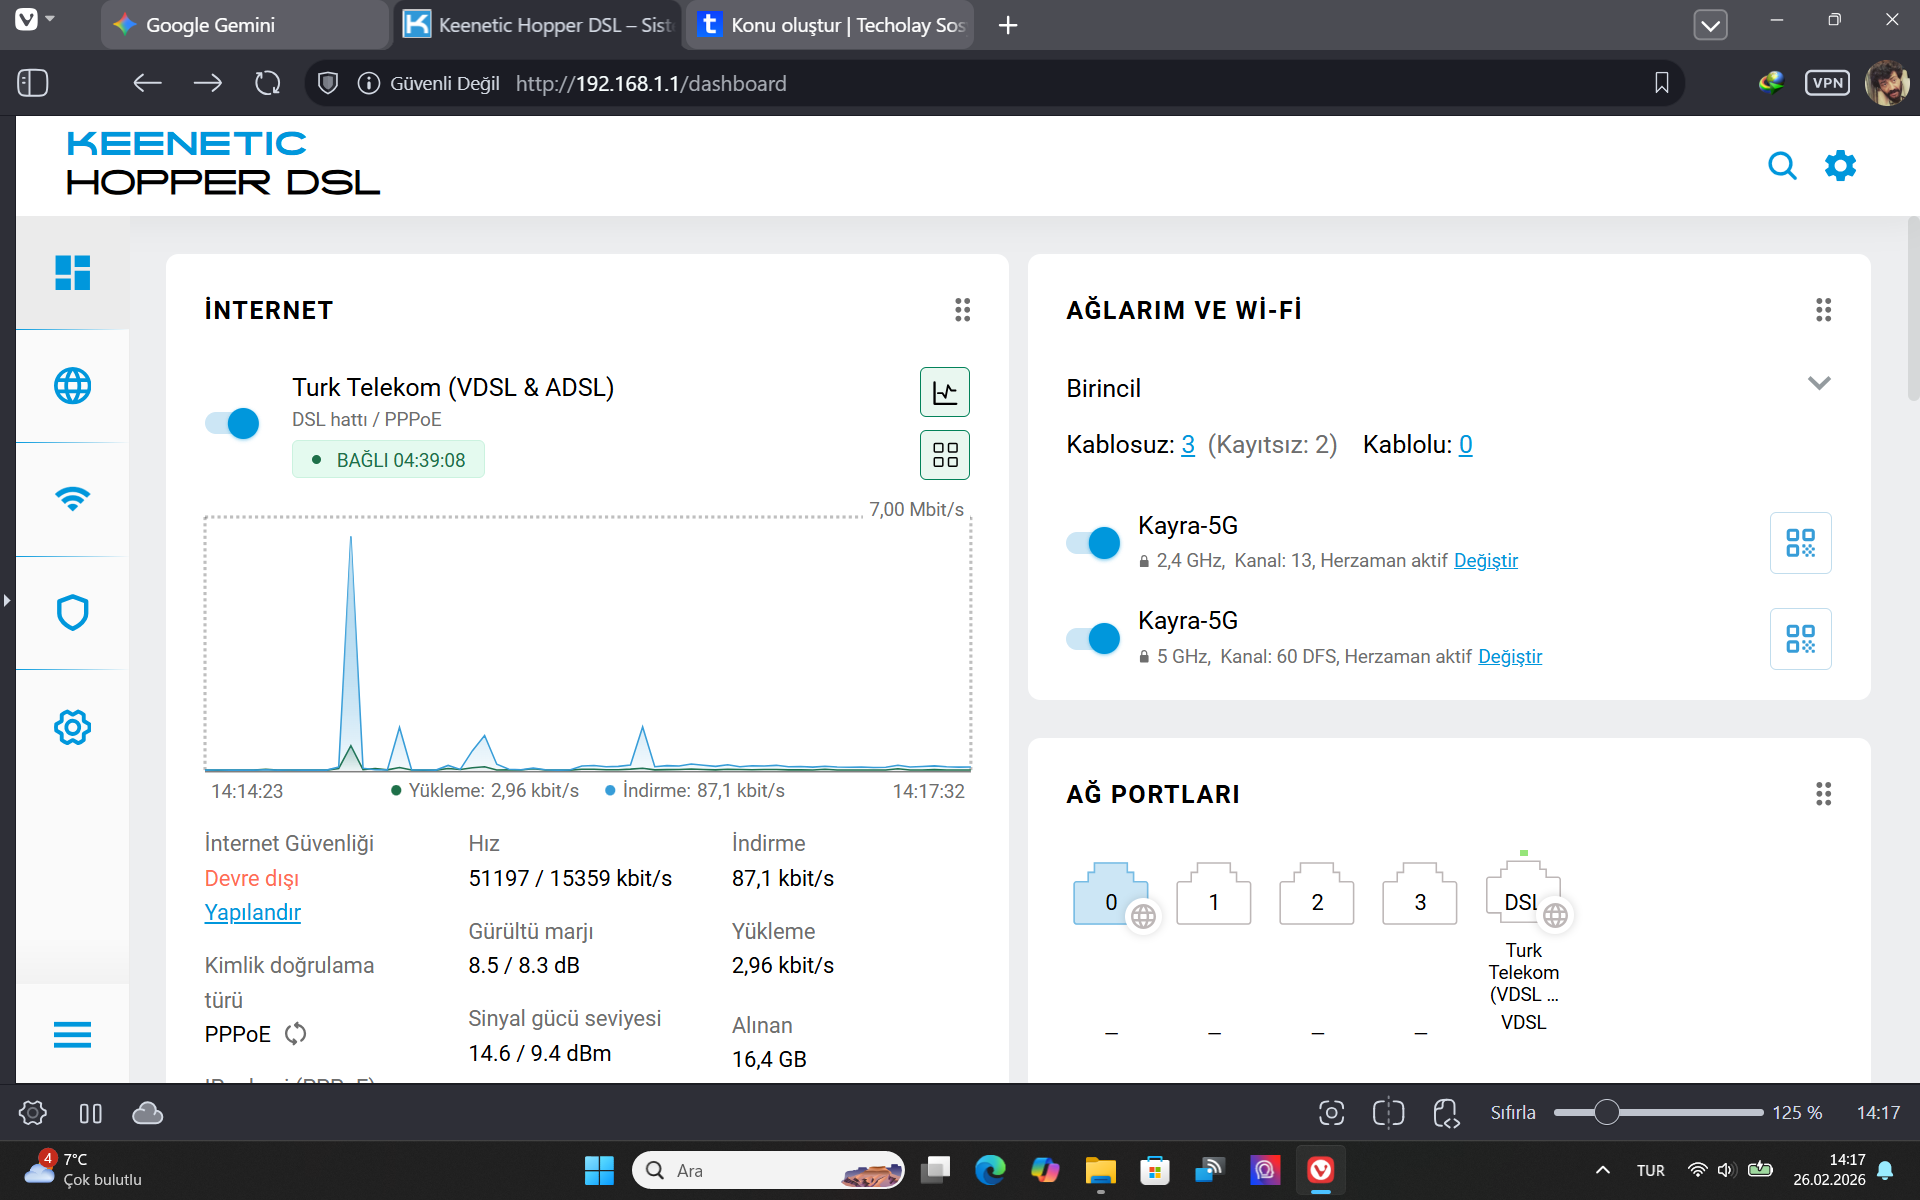This screenshot has height=1200, width=1920.
Task: Open the tab list dropdown arrow
Action: click(x=1710, y=25)
